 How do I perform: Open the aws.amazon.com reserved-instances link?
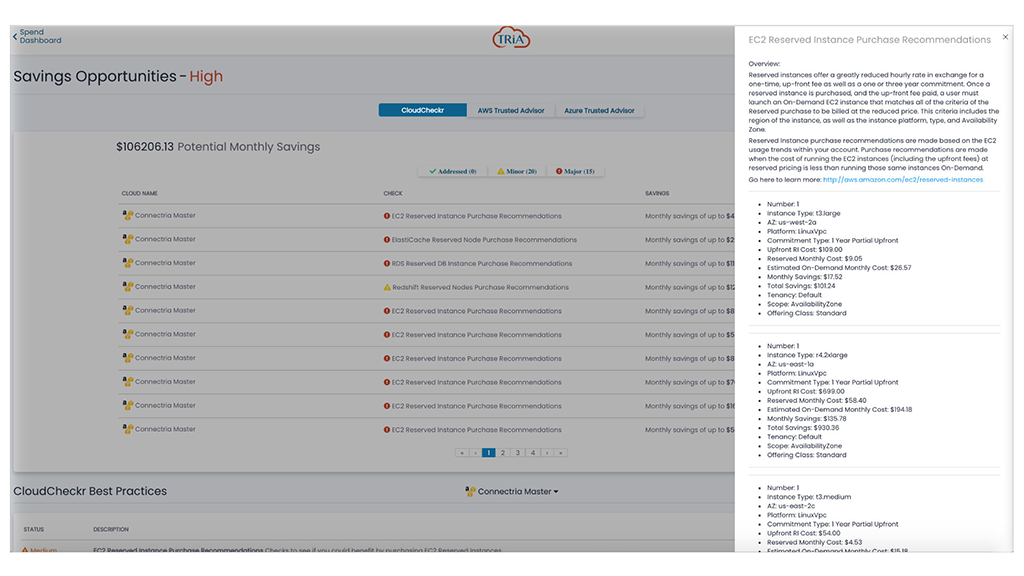pos(903,180)
